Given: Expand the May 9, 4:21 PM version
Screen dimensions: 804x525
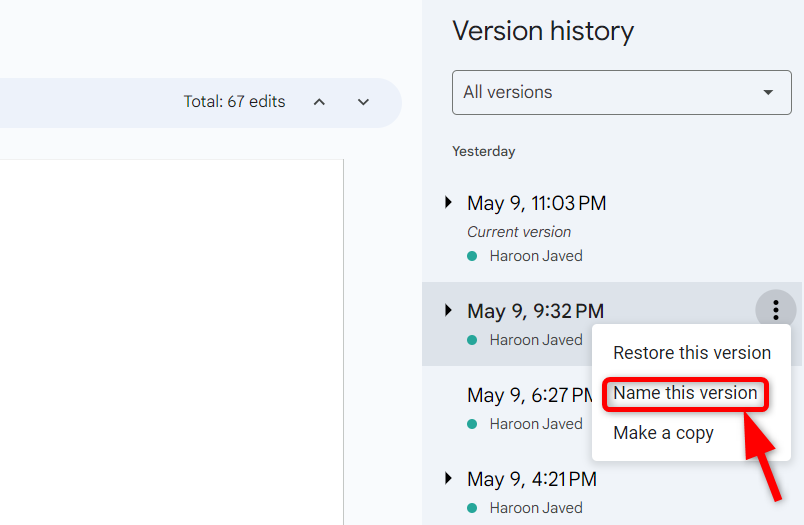Looking at the screenshot, I should (x=449, y=478).
